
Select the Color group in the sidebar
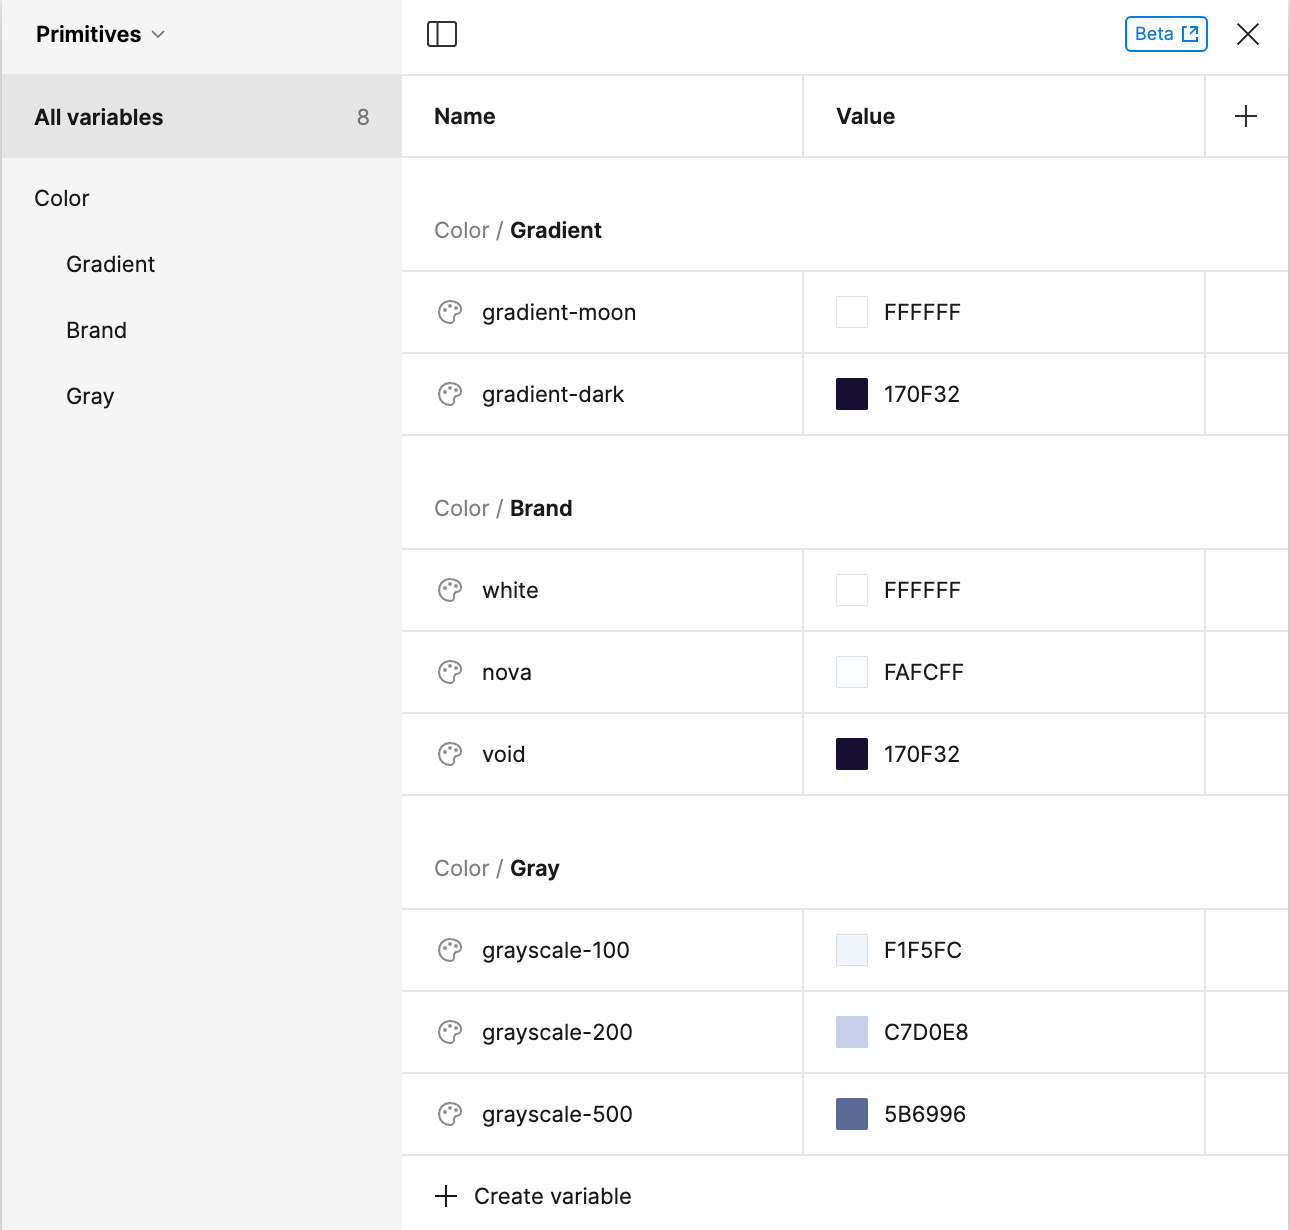pos(62,198)
